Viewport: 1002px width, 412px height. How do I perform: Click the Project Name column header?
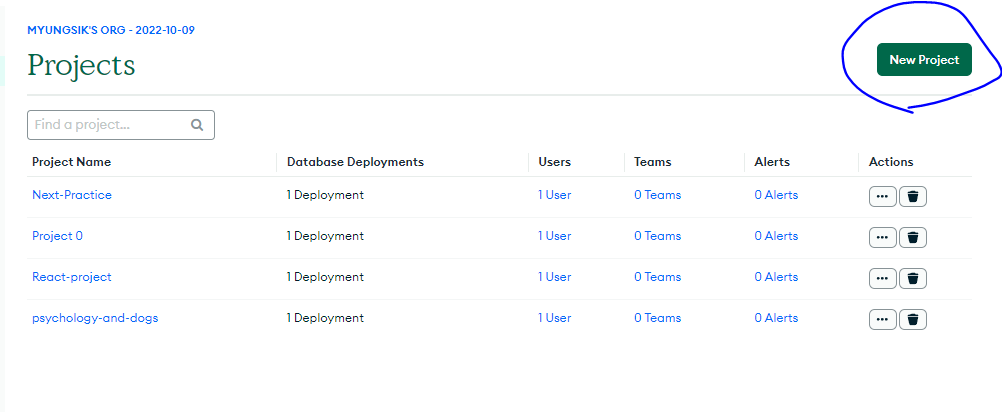[72, 162]
